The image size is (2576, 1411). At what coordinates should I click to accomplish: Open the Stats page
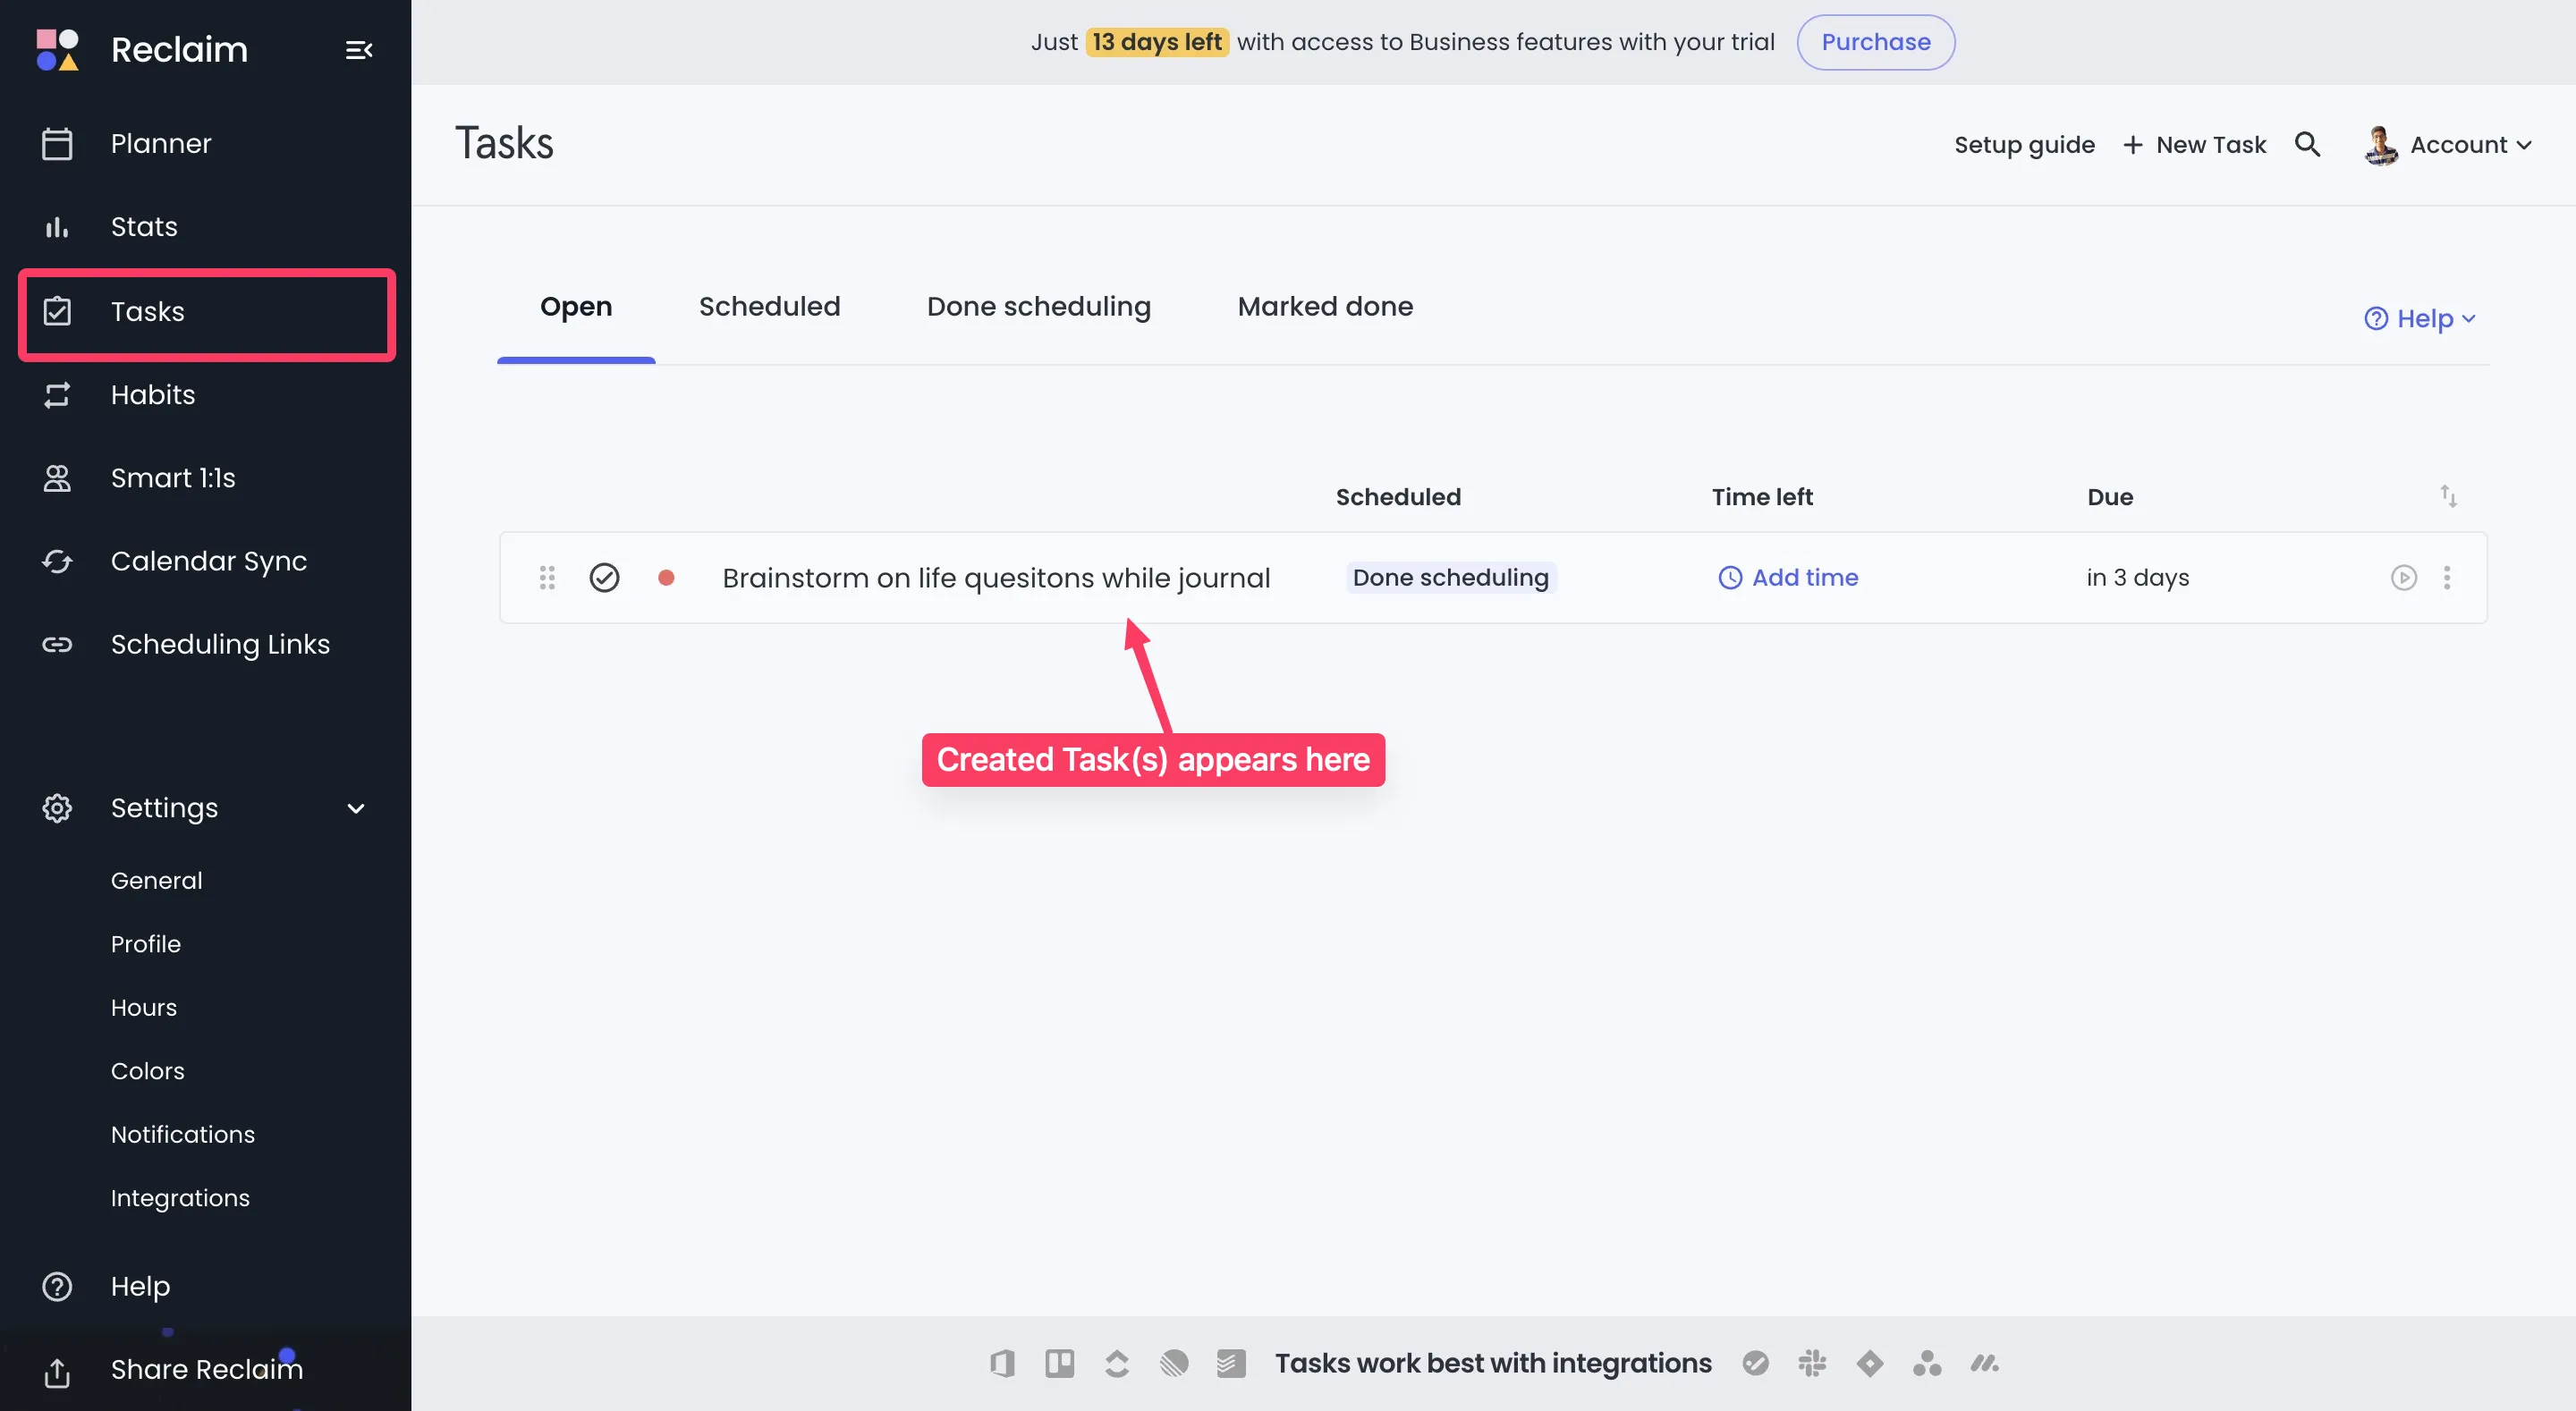(144, 227)
